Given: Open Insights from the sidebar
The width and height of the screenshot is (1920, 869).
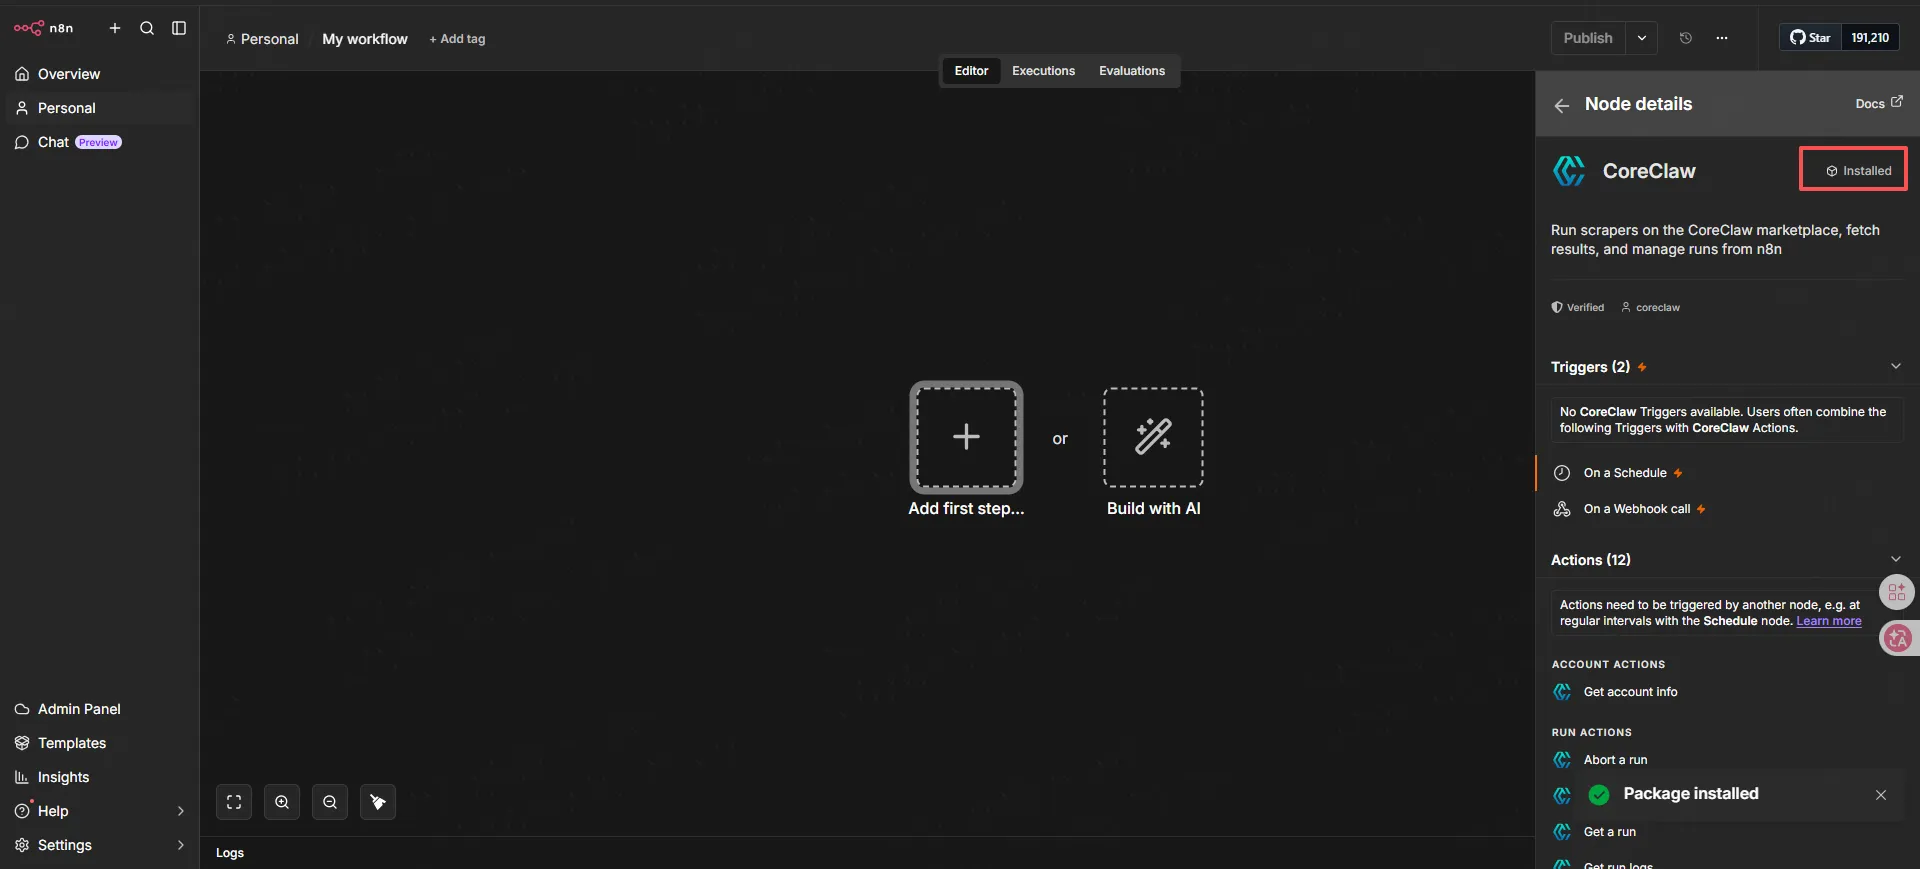Looking at the screenshot, I should tap(98, 777).
